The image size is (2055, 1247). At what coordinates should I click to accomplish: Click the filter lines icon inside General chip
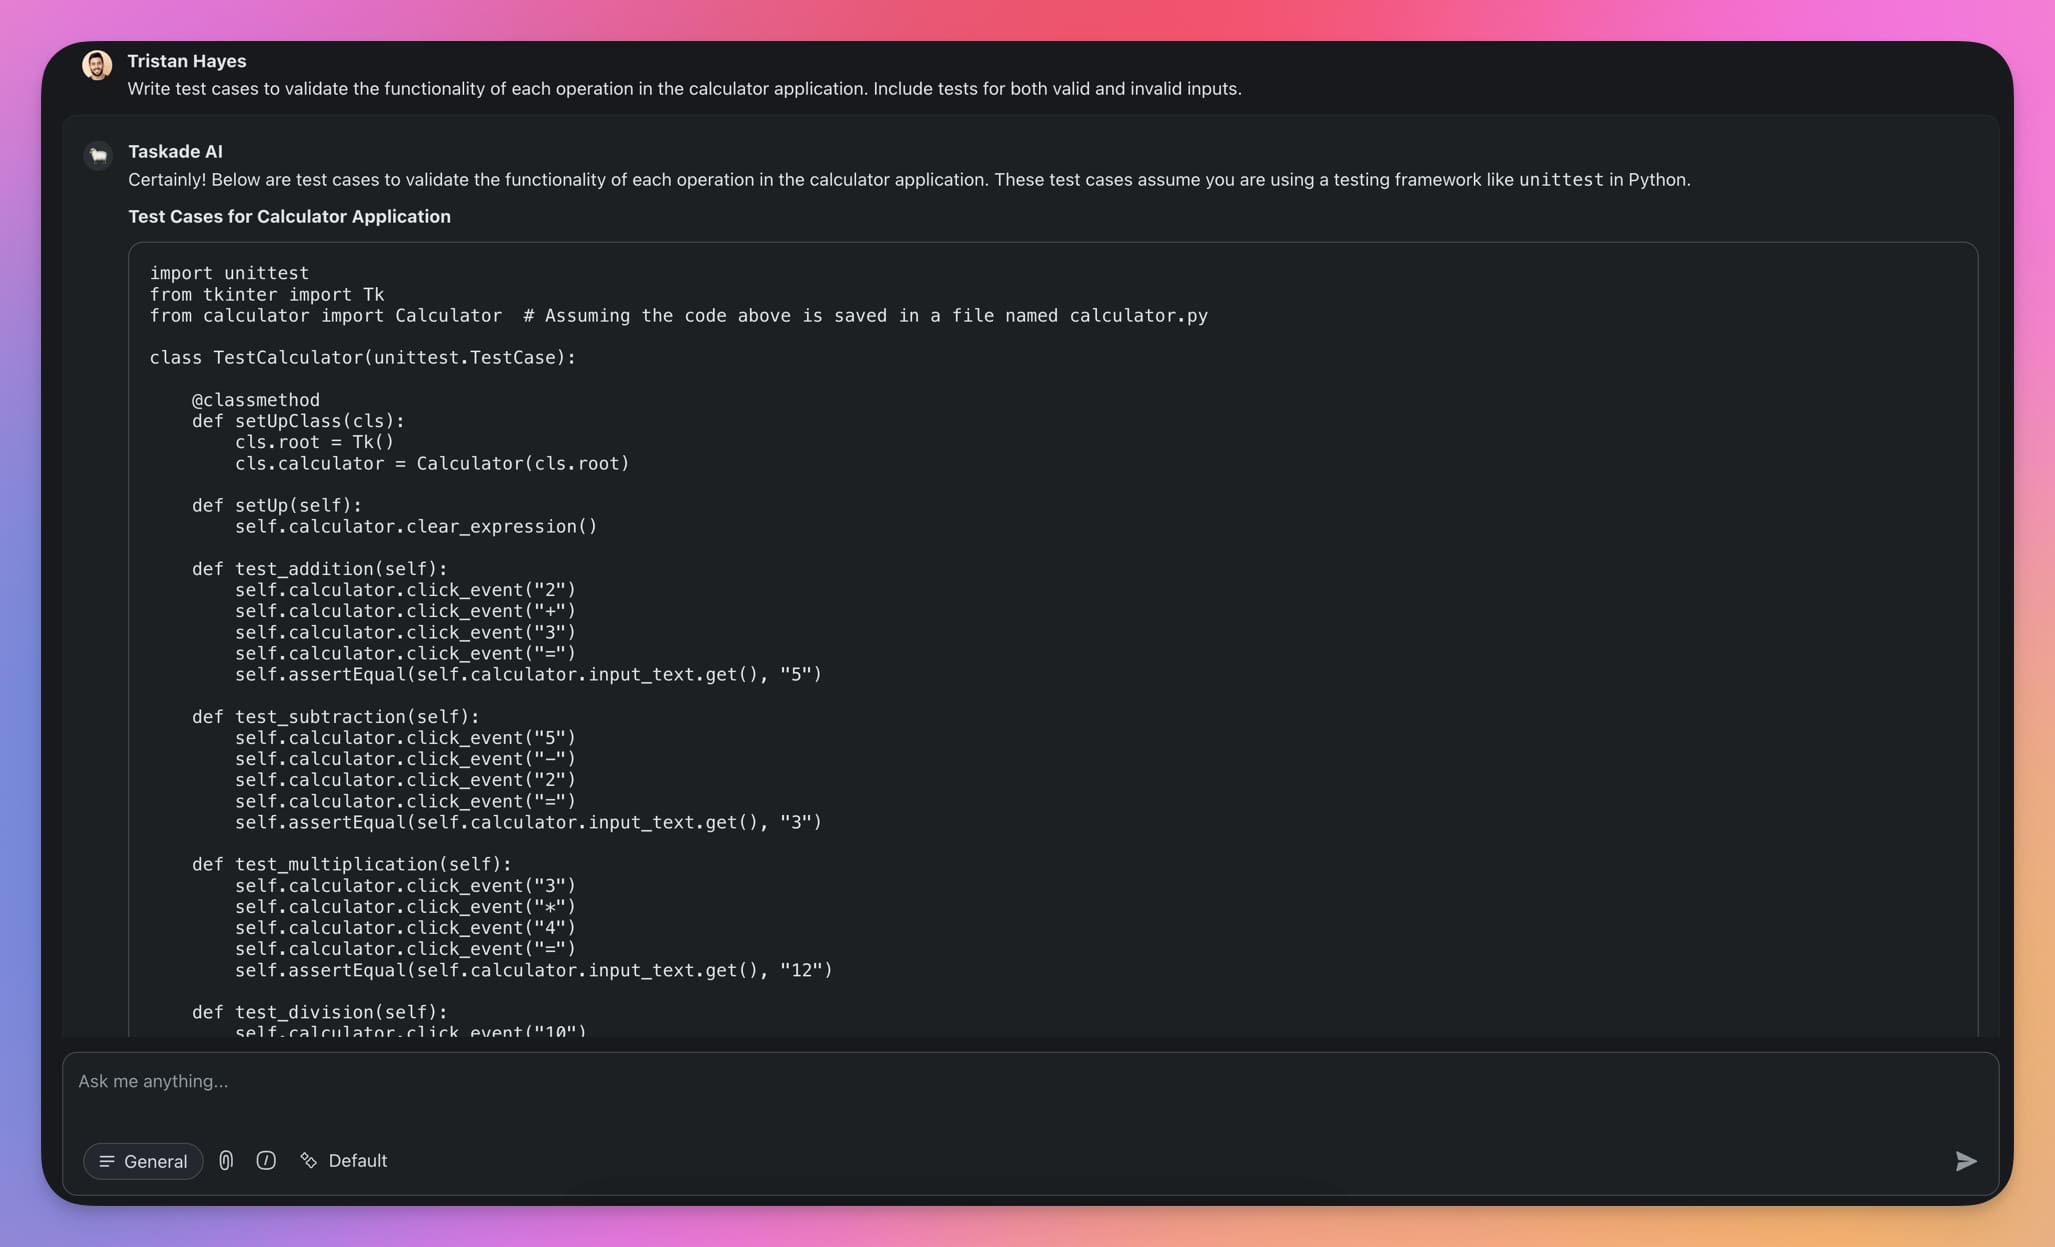[106, 1161]
